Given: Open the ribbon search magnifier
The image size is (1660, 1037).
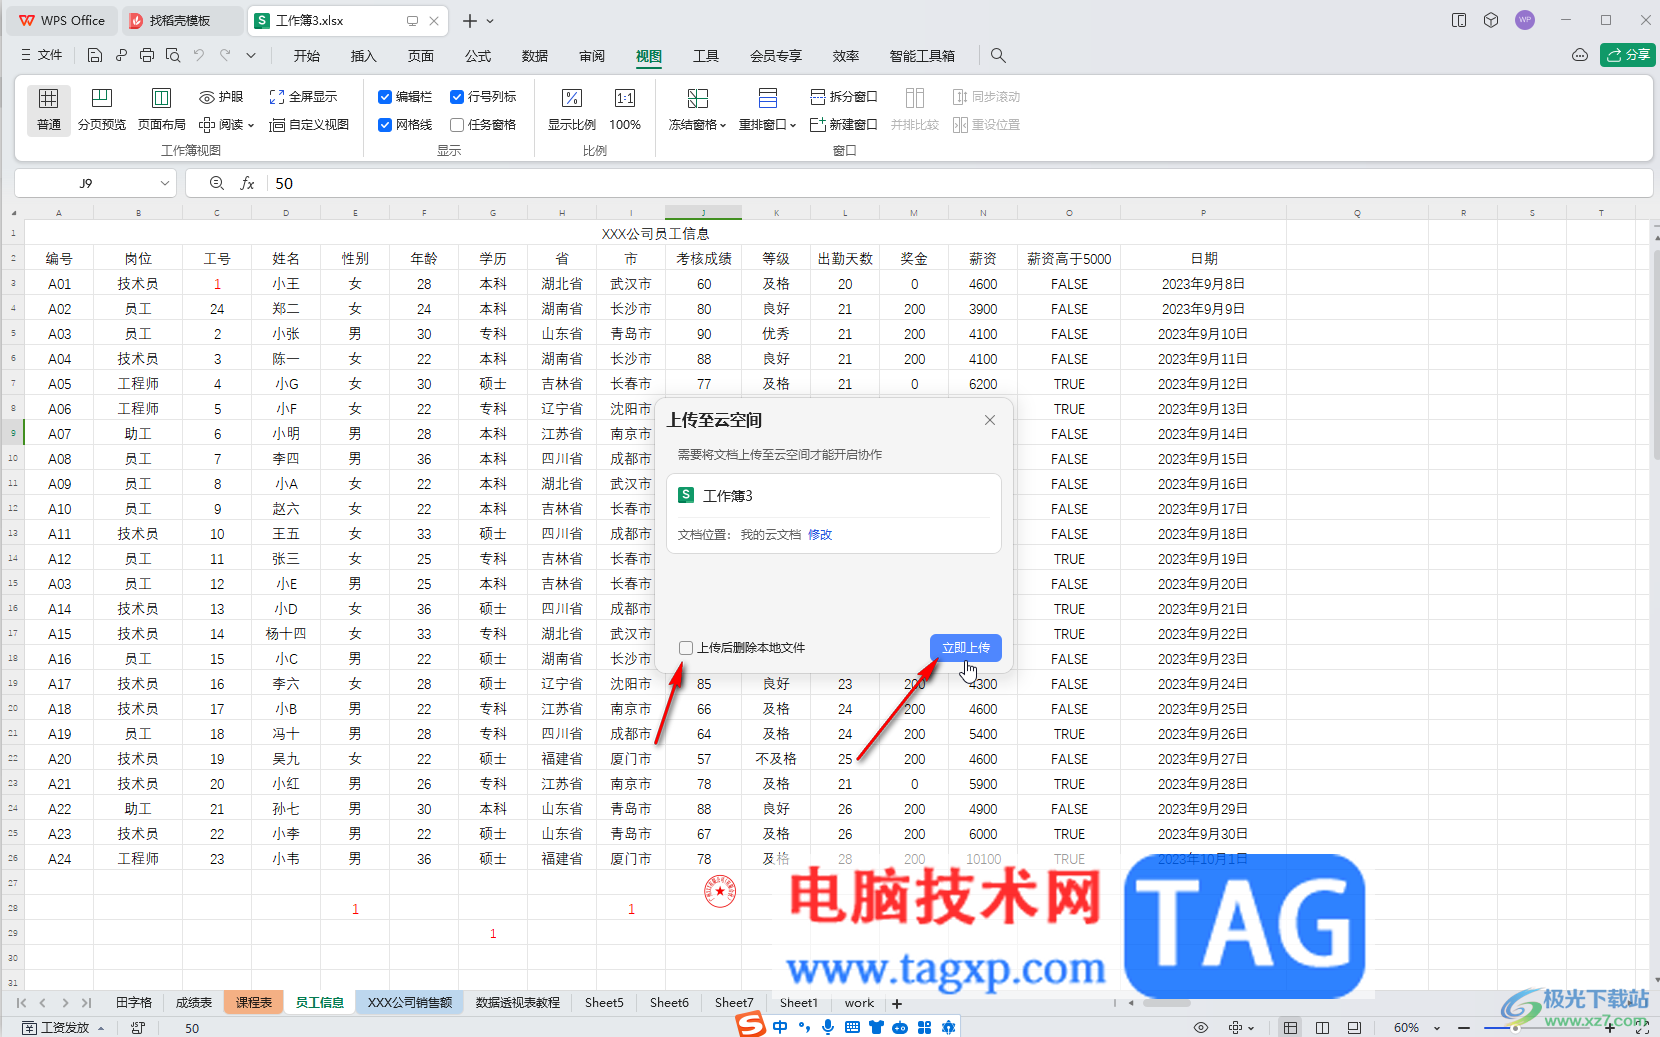Looking at the screenshot, I should [x=998, y=56].
